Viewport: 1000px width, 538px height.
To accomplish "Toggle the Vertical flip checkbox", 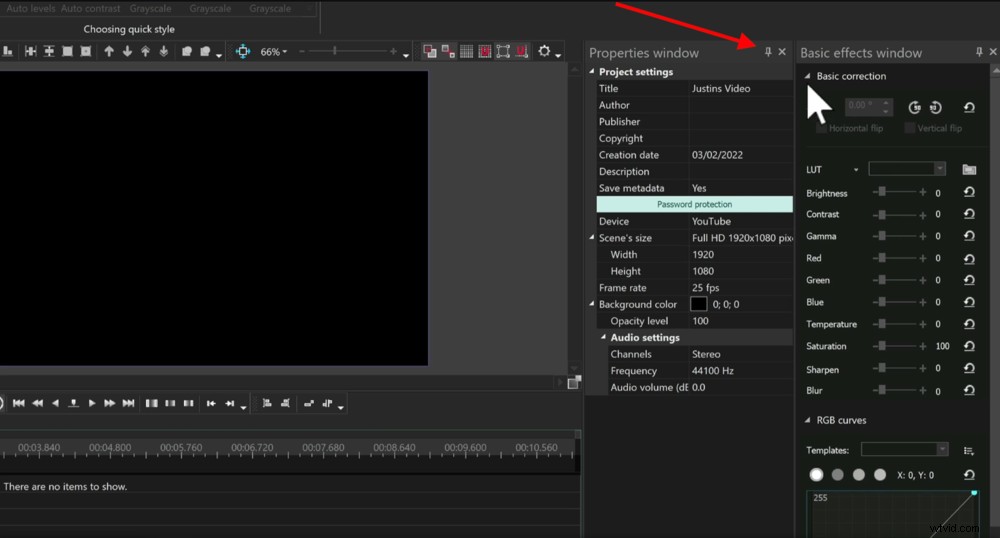I will (x=910, y=128).
